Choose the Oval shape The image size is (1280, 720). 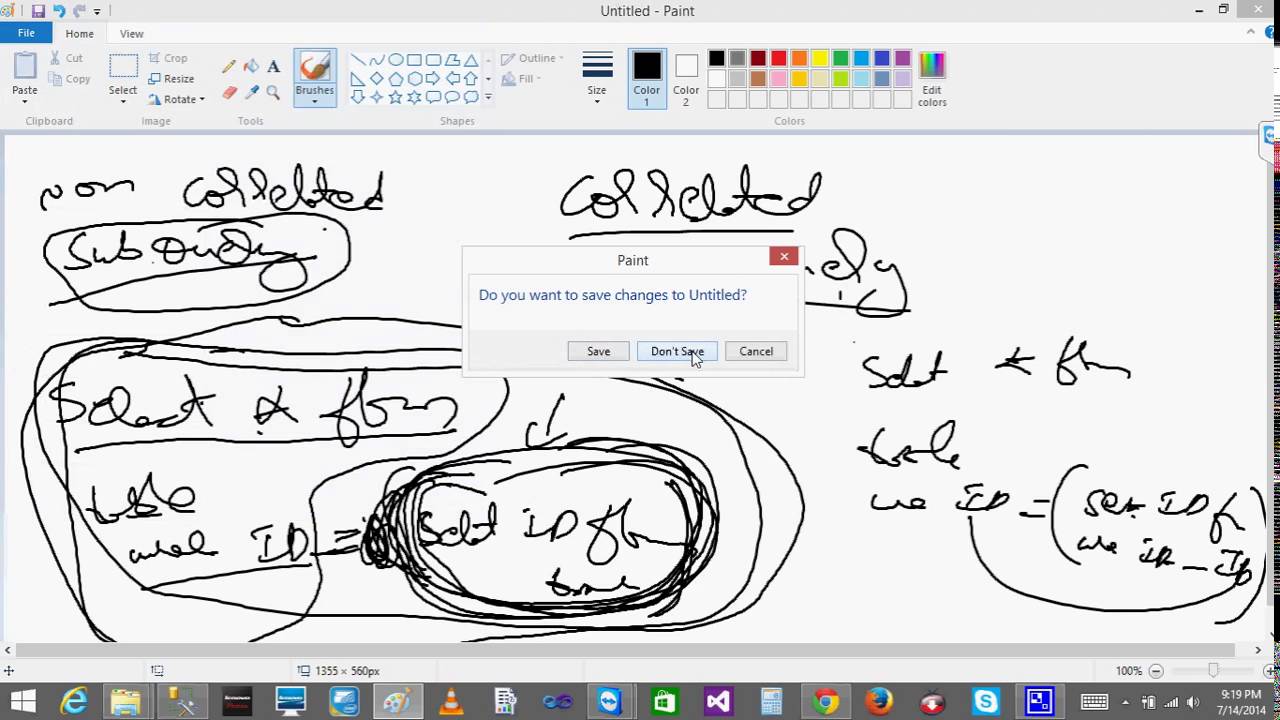(x=396, y=60)
